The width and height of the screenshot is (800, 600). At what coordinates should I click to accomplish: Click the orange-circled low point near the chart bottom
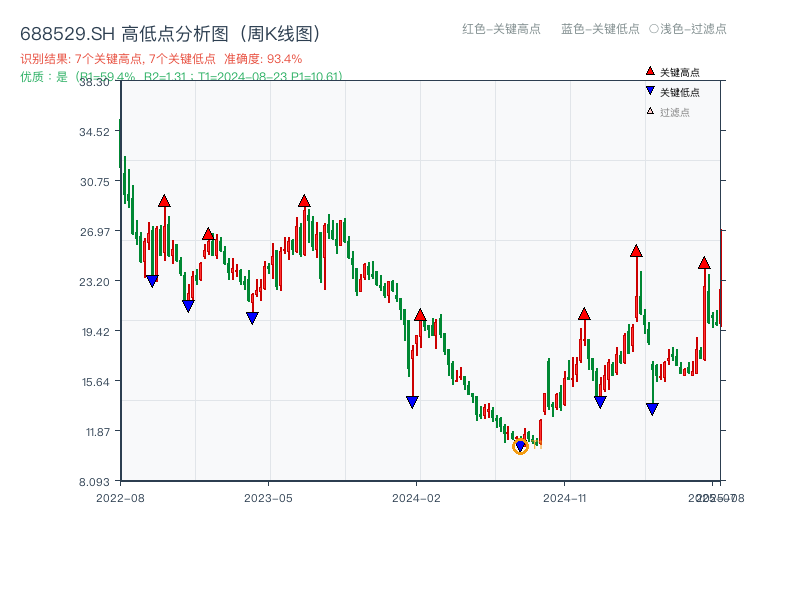pos(521,447)
